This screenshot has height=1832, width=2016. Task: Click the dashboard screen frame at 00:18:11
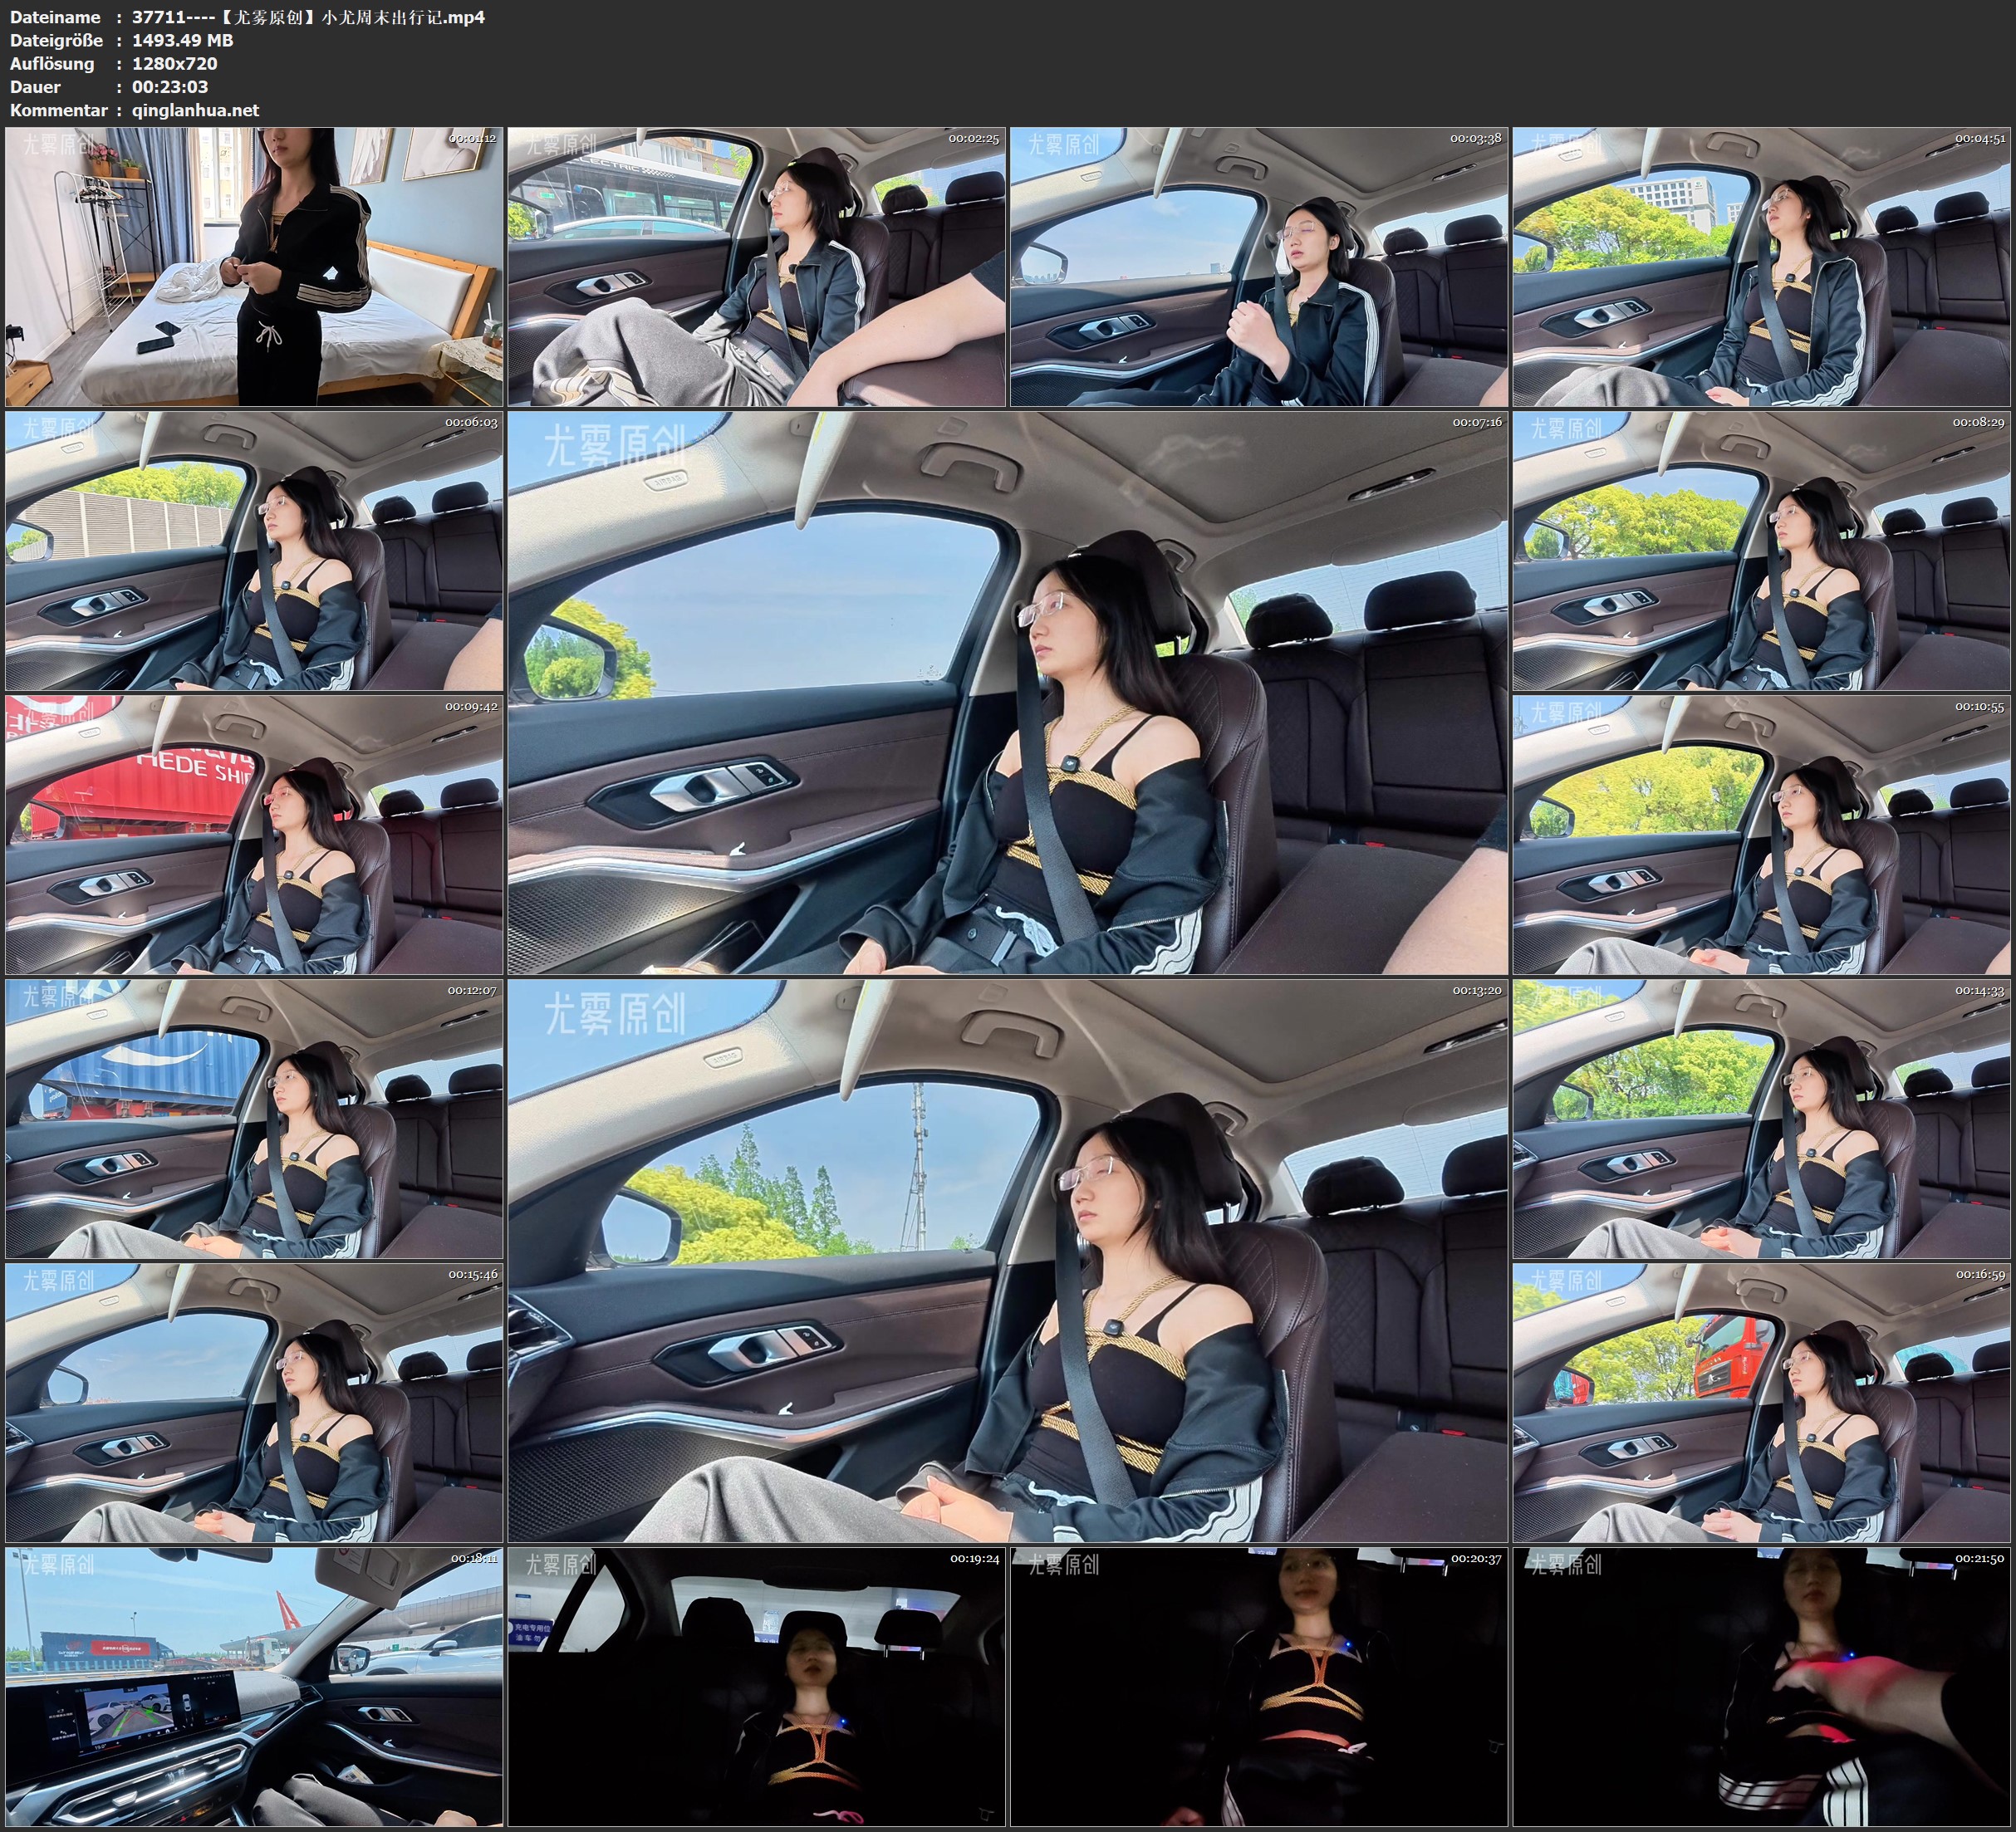(x=254, y=1686)
